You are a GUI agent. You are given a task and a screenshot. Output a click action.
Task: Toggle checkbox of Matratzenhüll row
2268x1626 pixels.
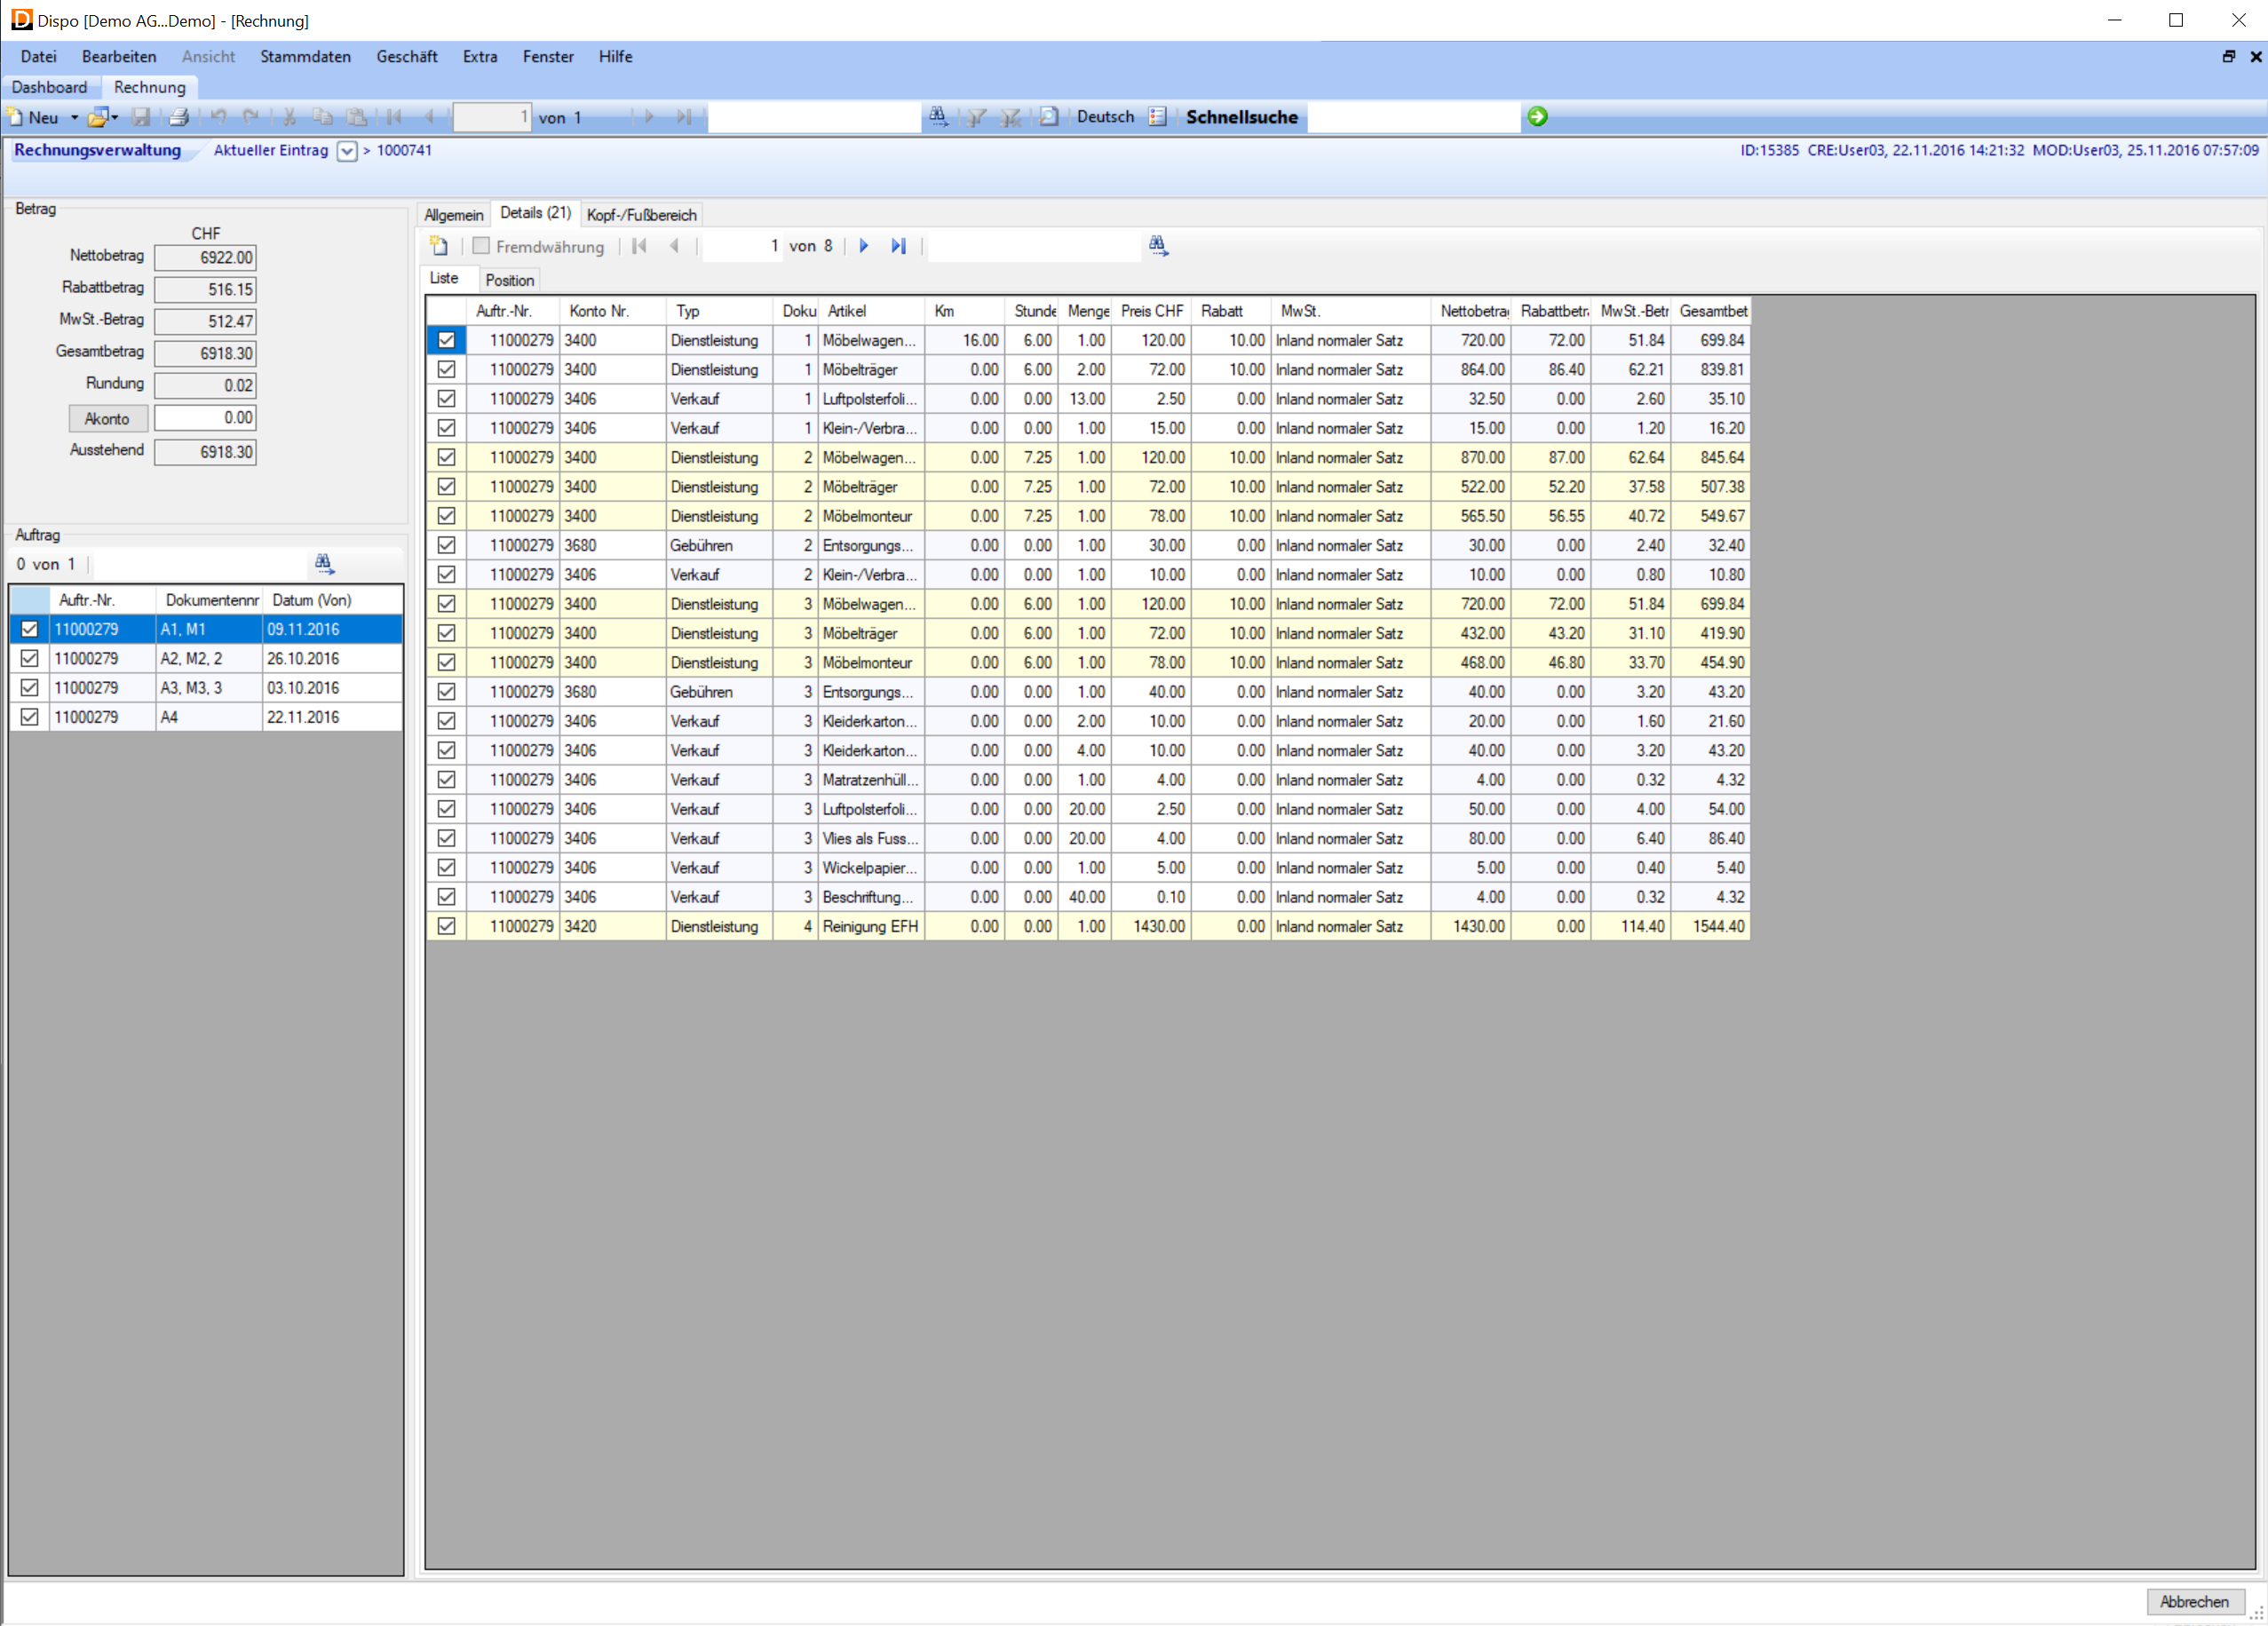(x=446, y=780)
